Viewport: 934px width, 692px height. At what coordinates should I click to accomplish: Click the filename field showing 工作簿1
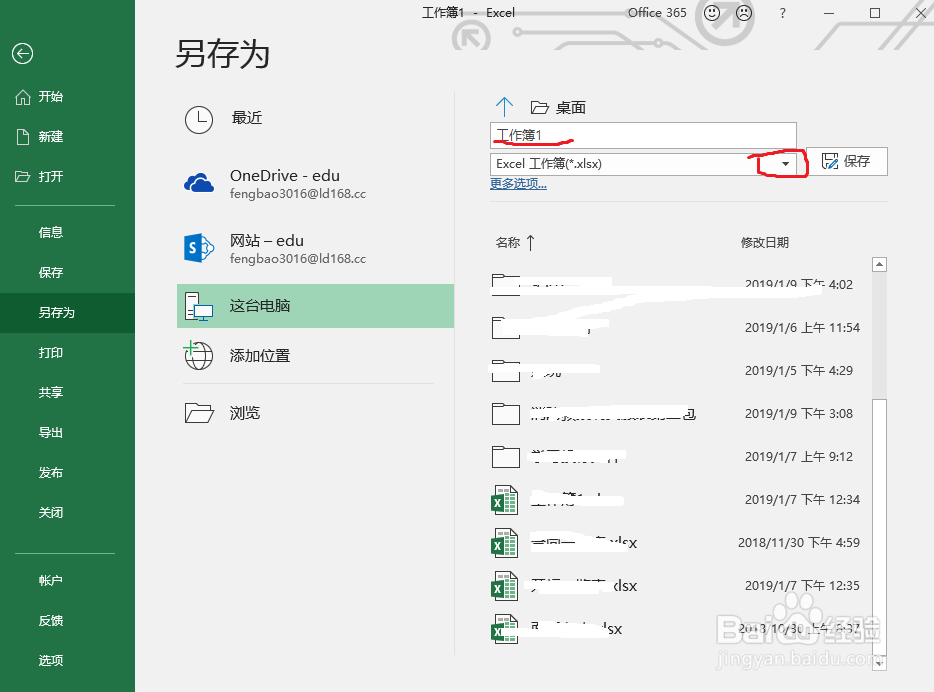click(643, 135)
